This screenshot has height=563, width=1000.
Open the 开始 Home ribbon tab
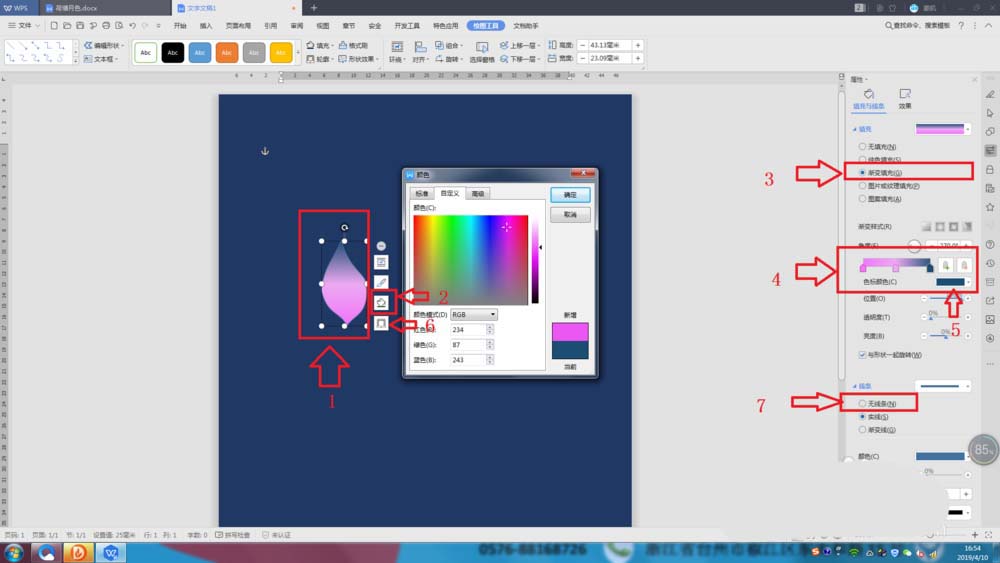pyautogui.click(x=180, y=26)
